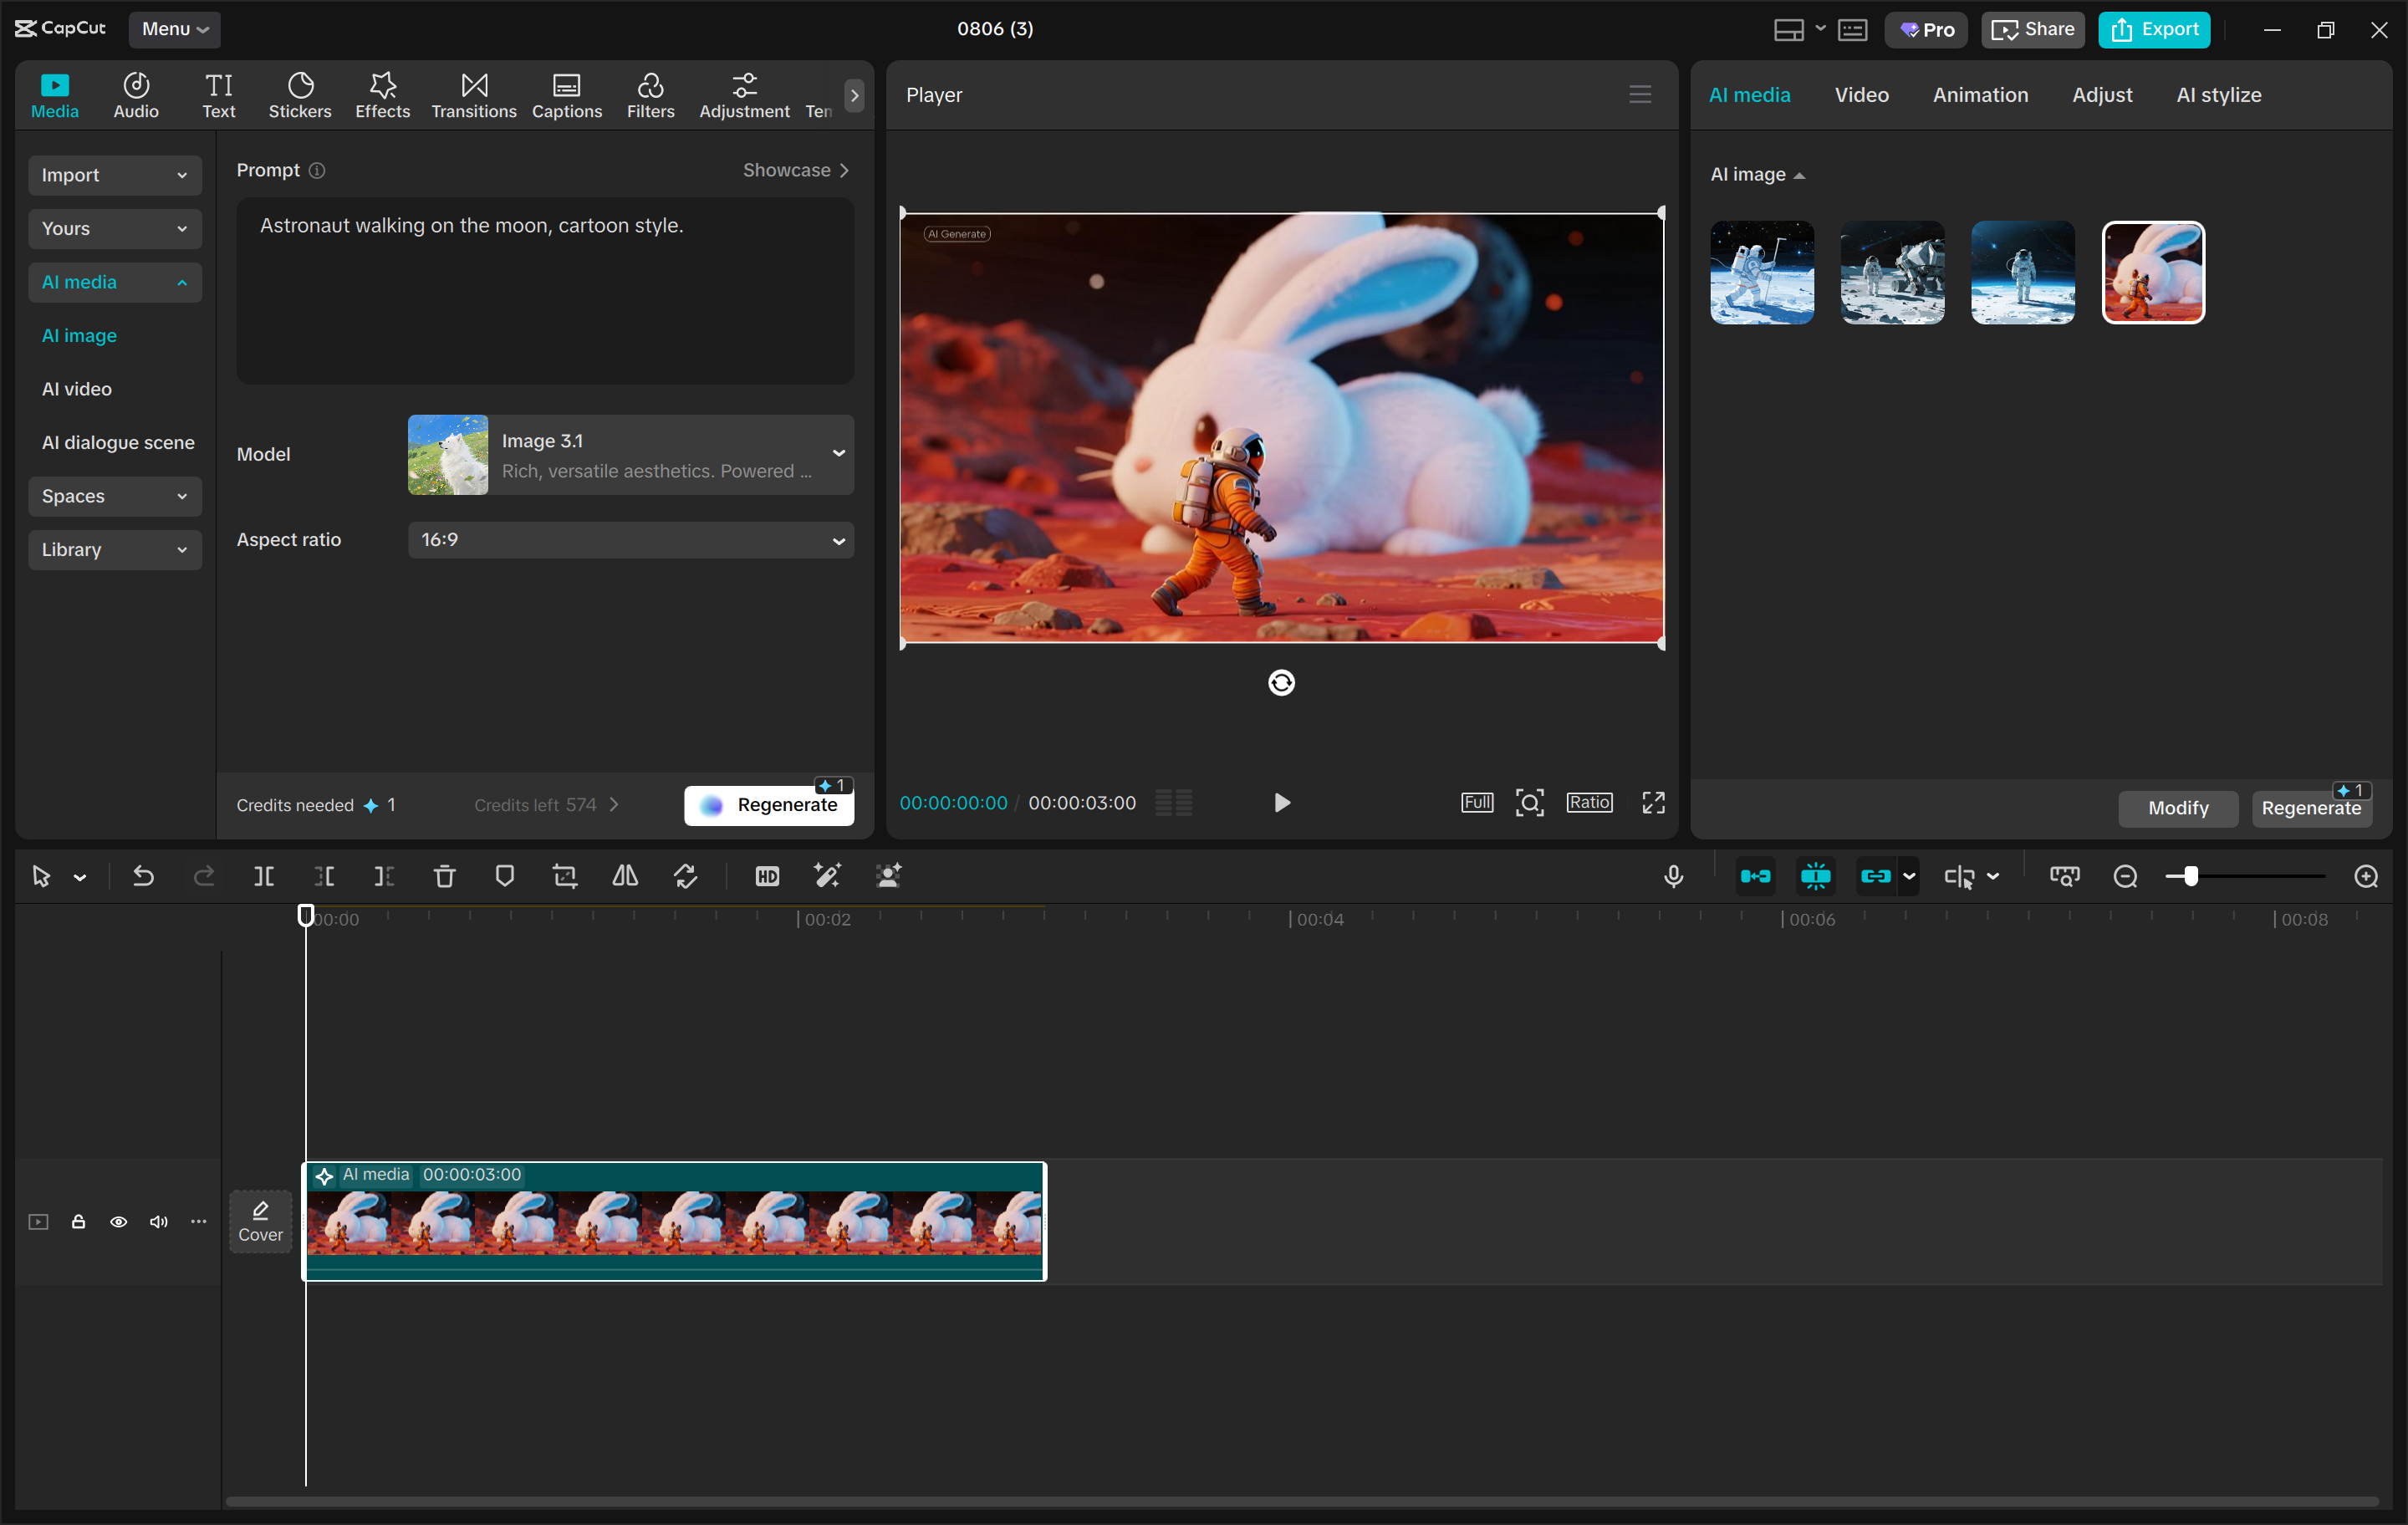Click the trash Delete icon
Screen dimensions: 2408x1525
pos(444,876)
